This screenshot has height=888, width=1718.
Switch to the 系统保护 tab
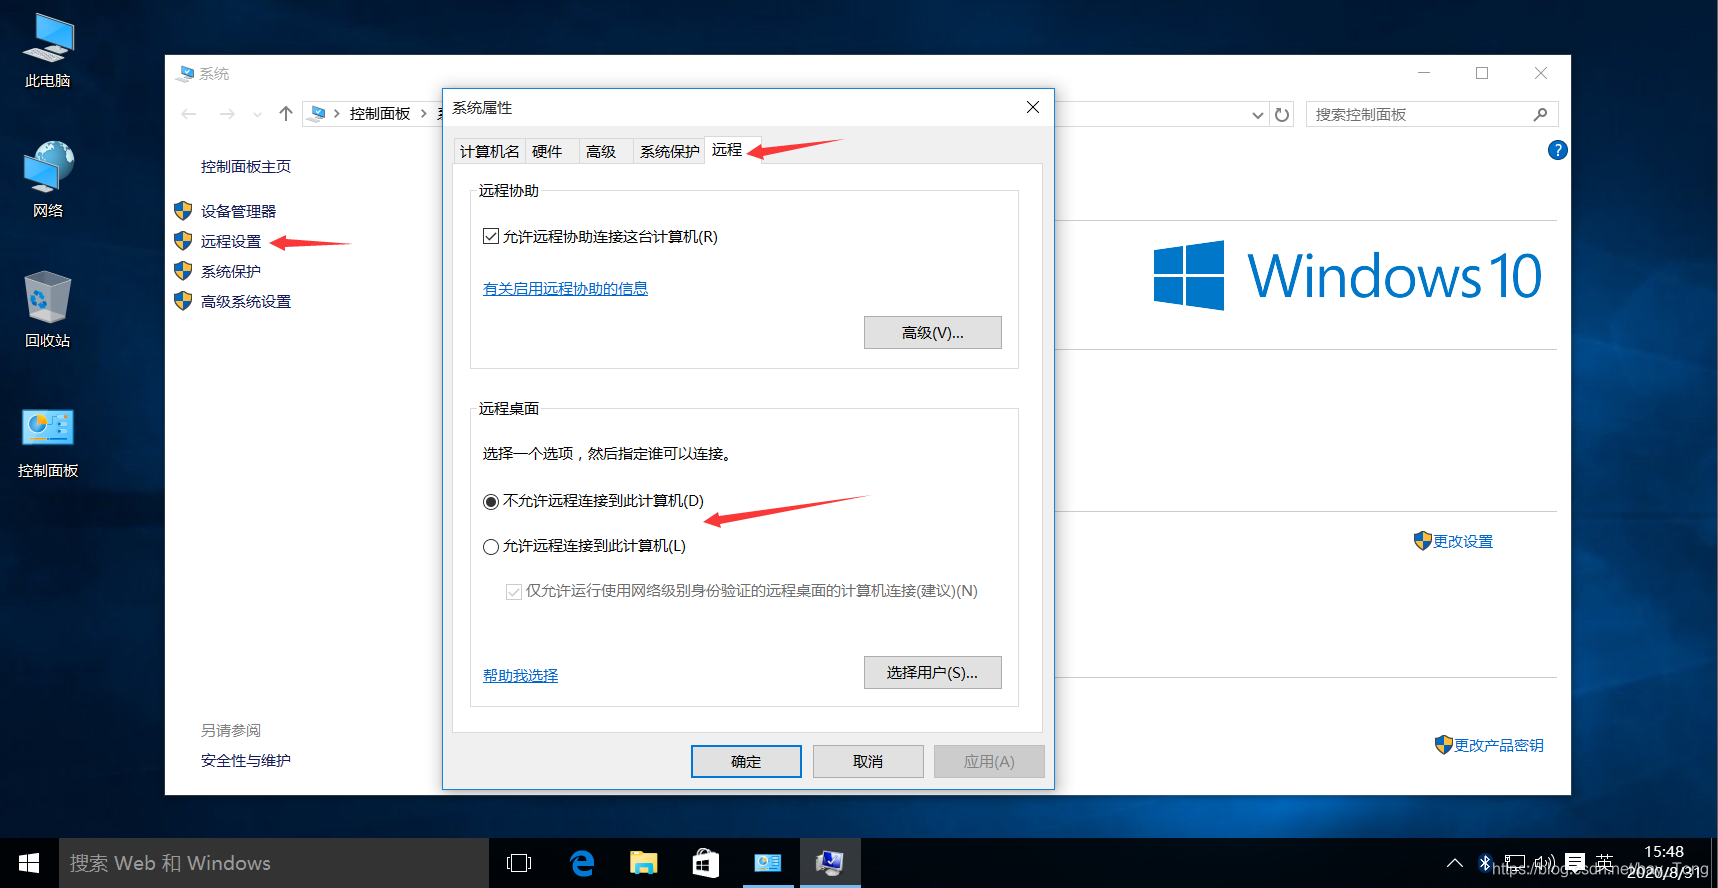669,151
